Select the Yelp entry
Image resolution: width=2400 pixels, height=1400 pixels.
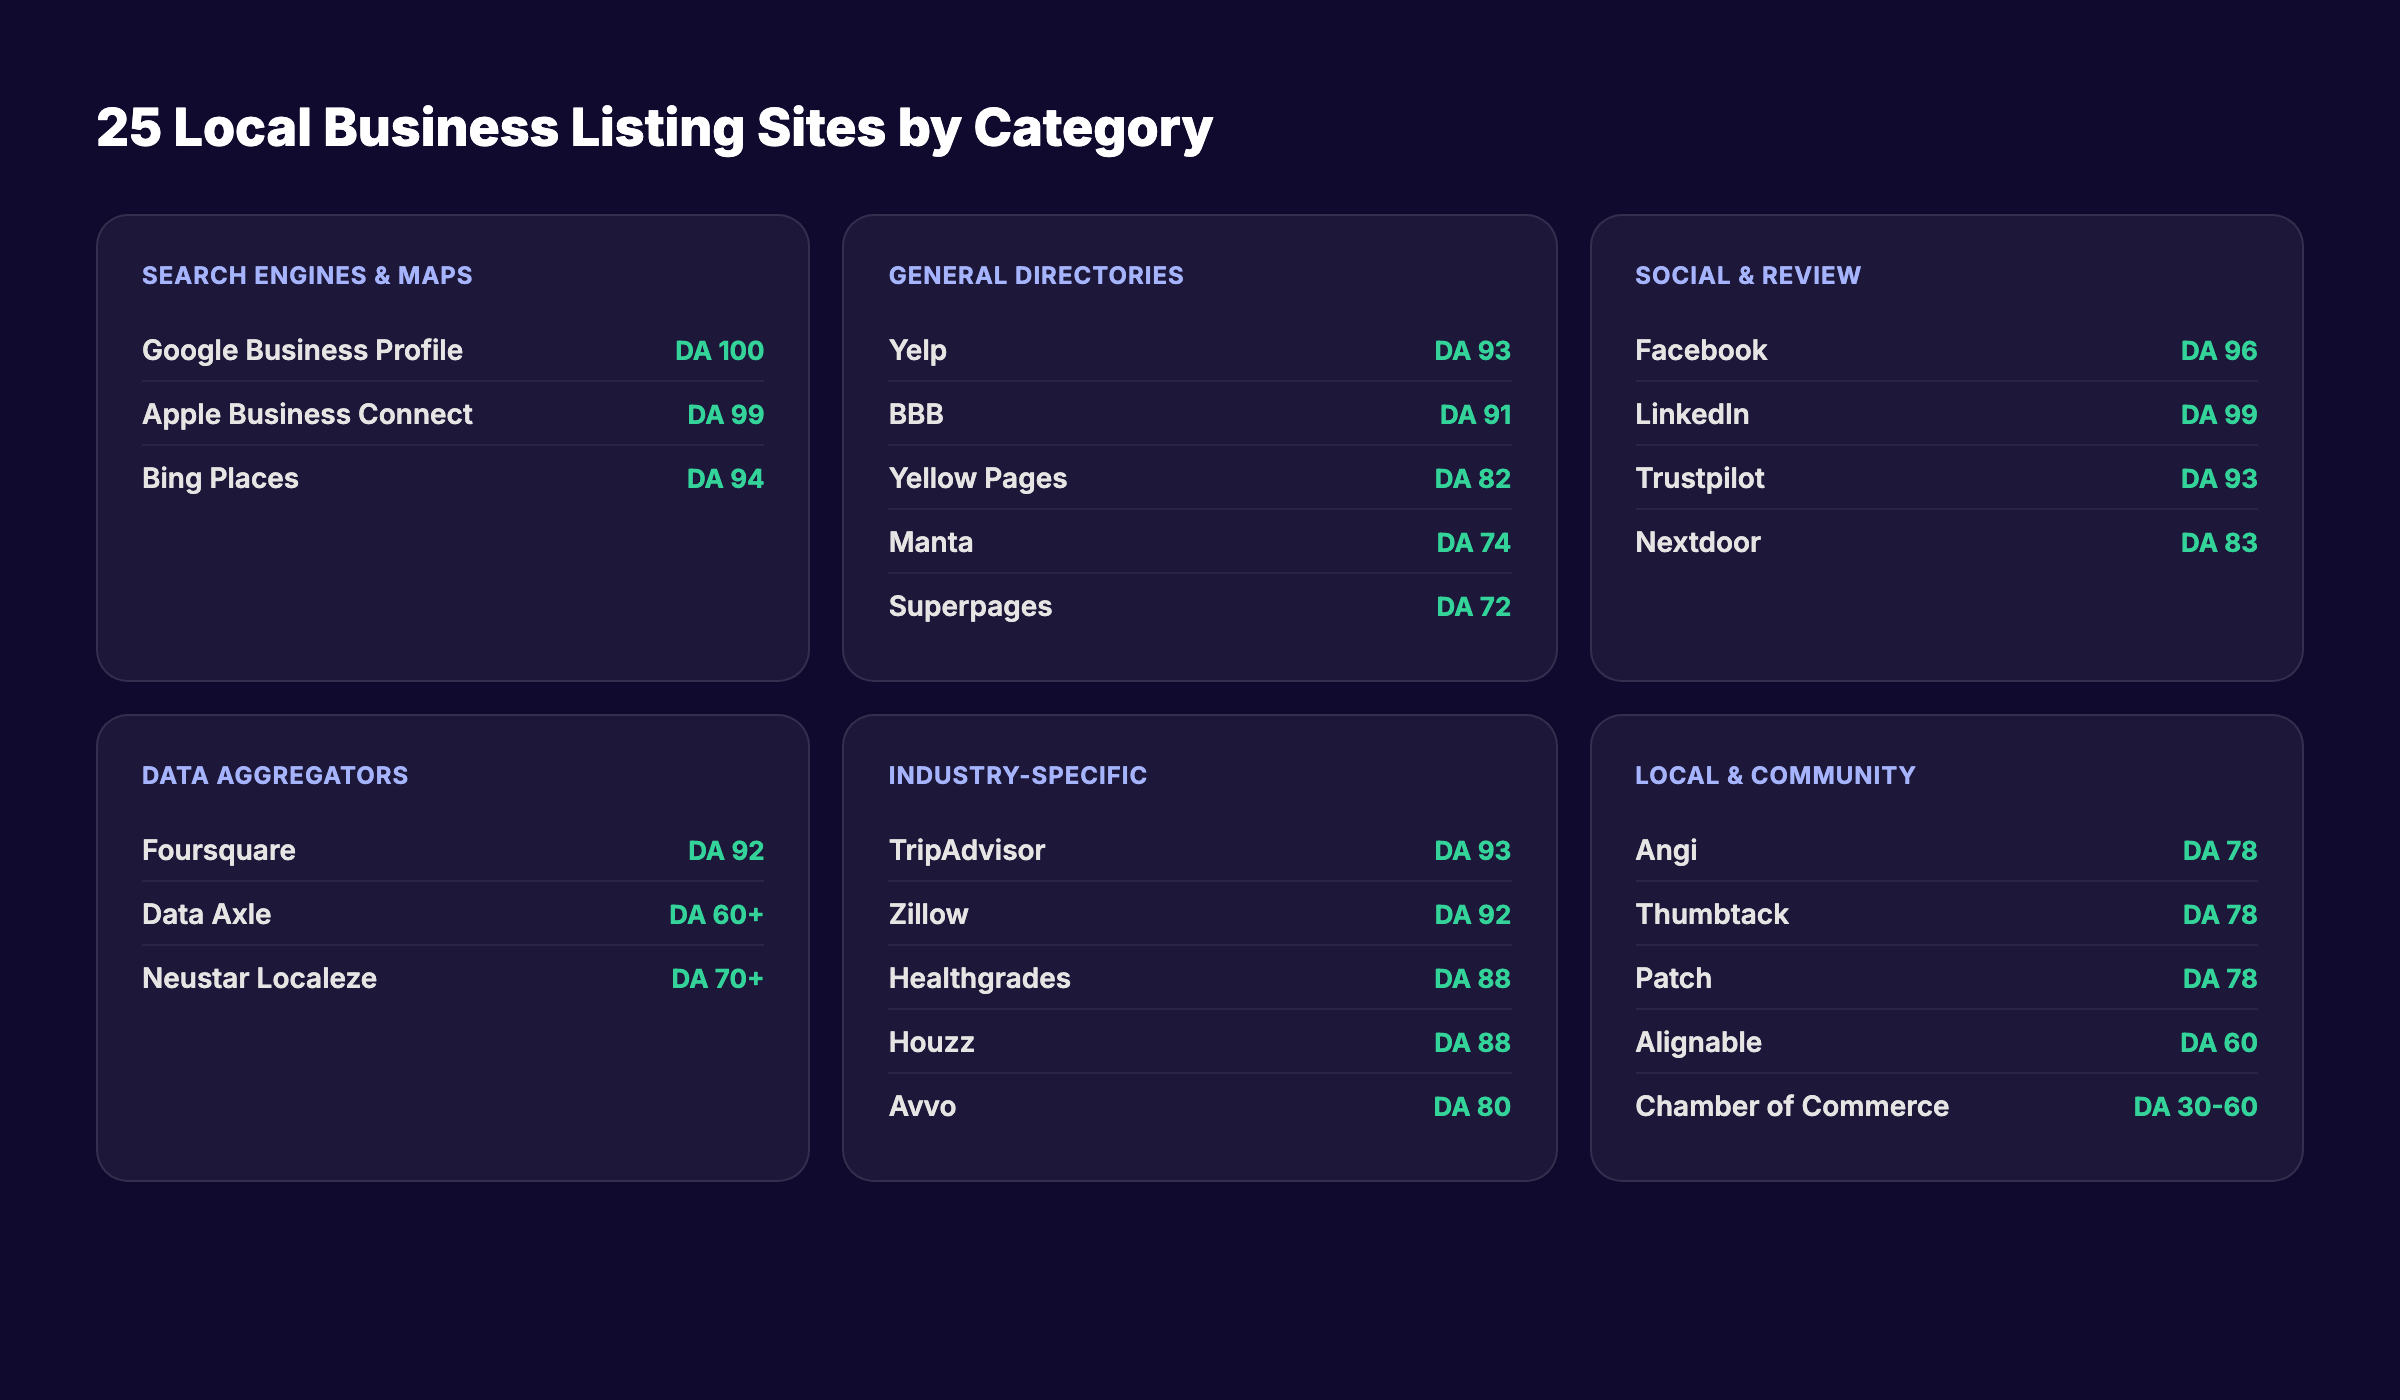tap(916, 350)
